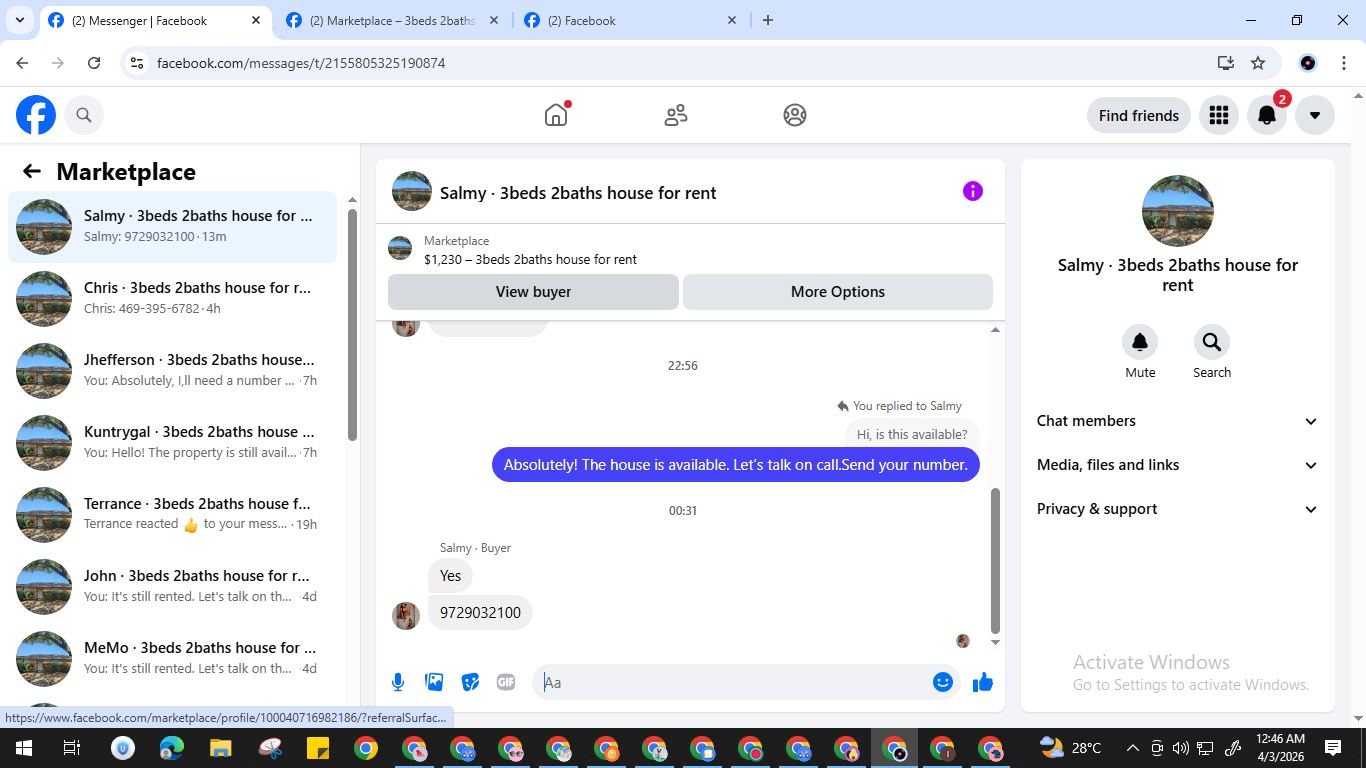Open Sticky Notes from the taskbar

(318, 748)
